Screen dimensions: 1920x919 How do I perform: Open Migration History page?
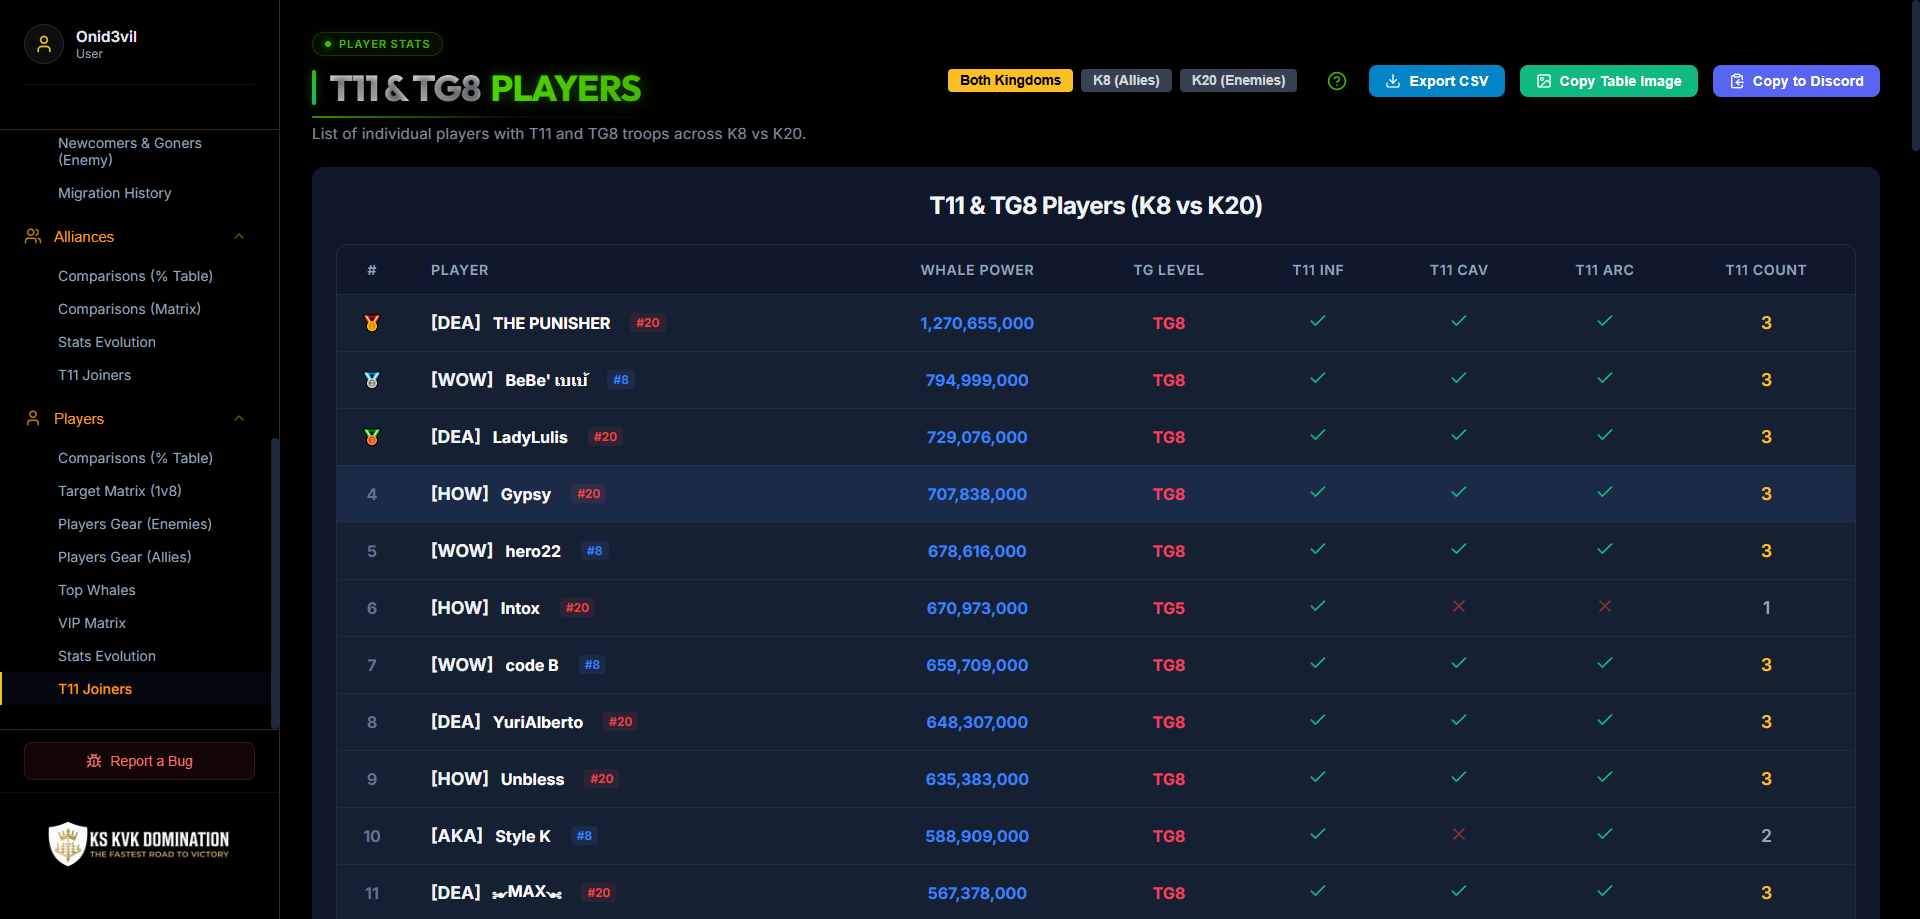pyautogui.click(x=115, y=193)
